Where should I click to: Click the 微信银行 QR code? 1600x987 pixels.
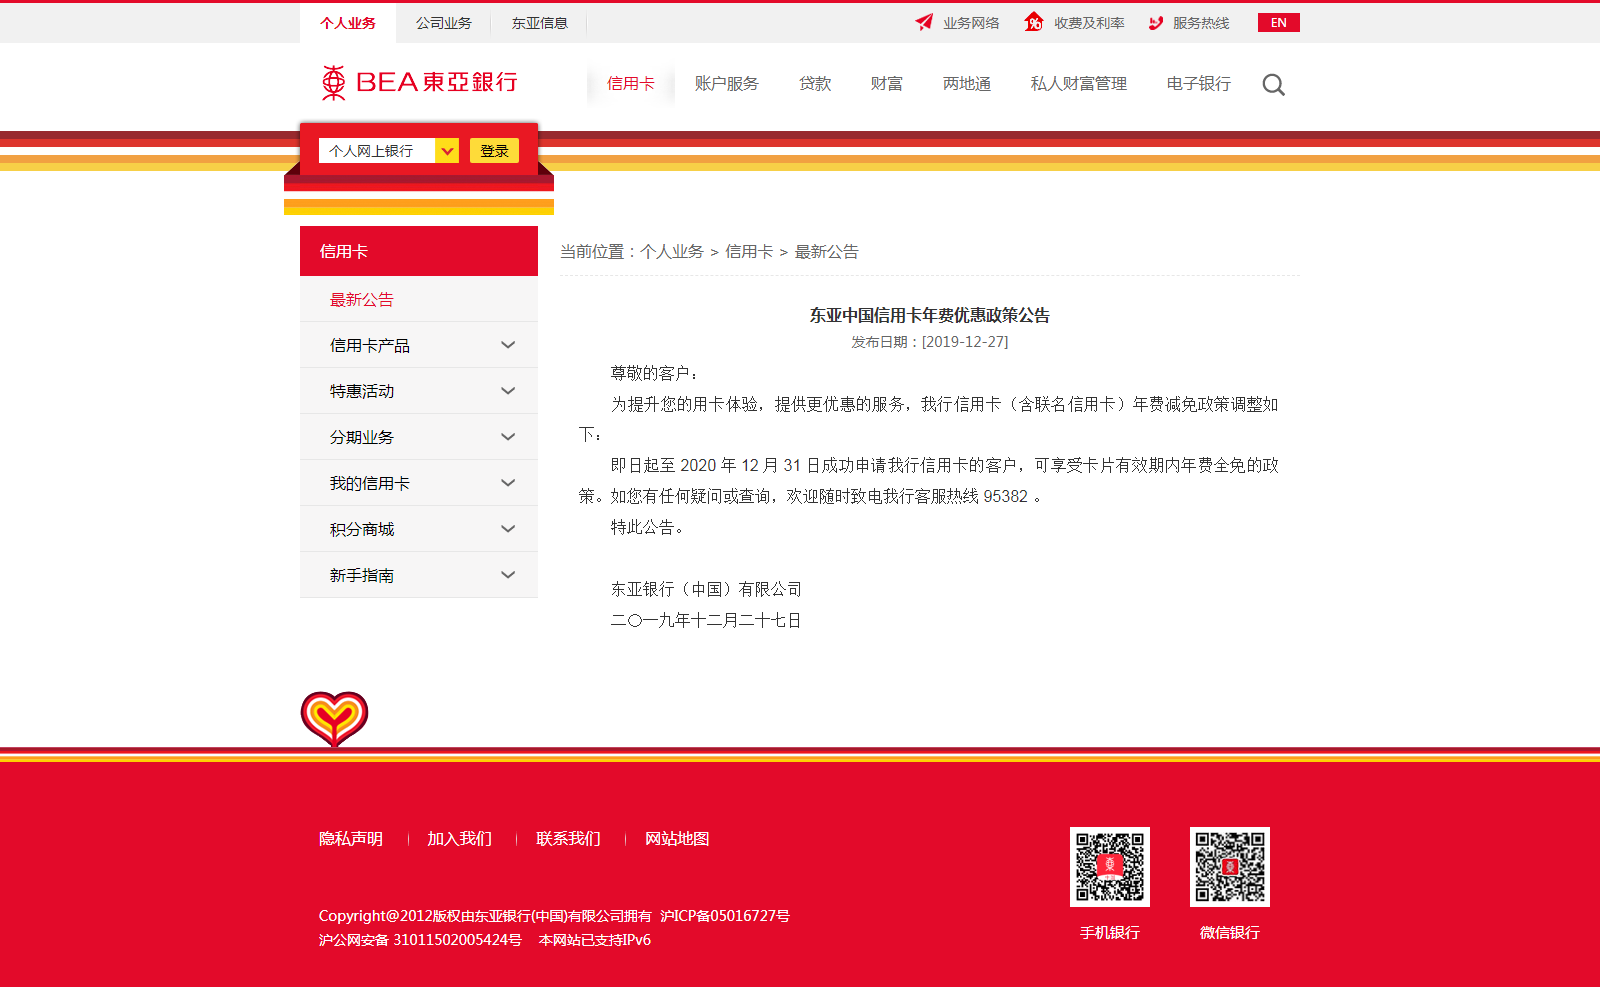click(1230, 867)
